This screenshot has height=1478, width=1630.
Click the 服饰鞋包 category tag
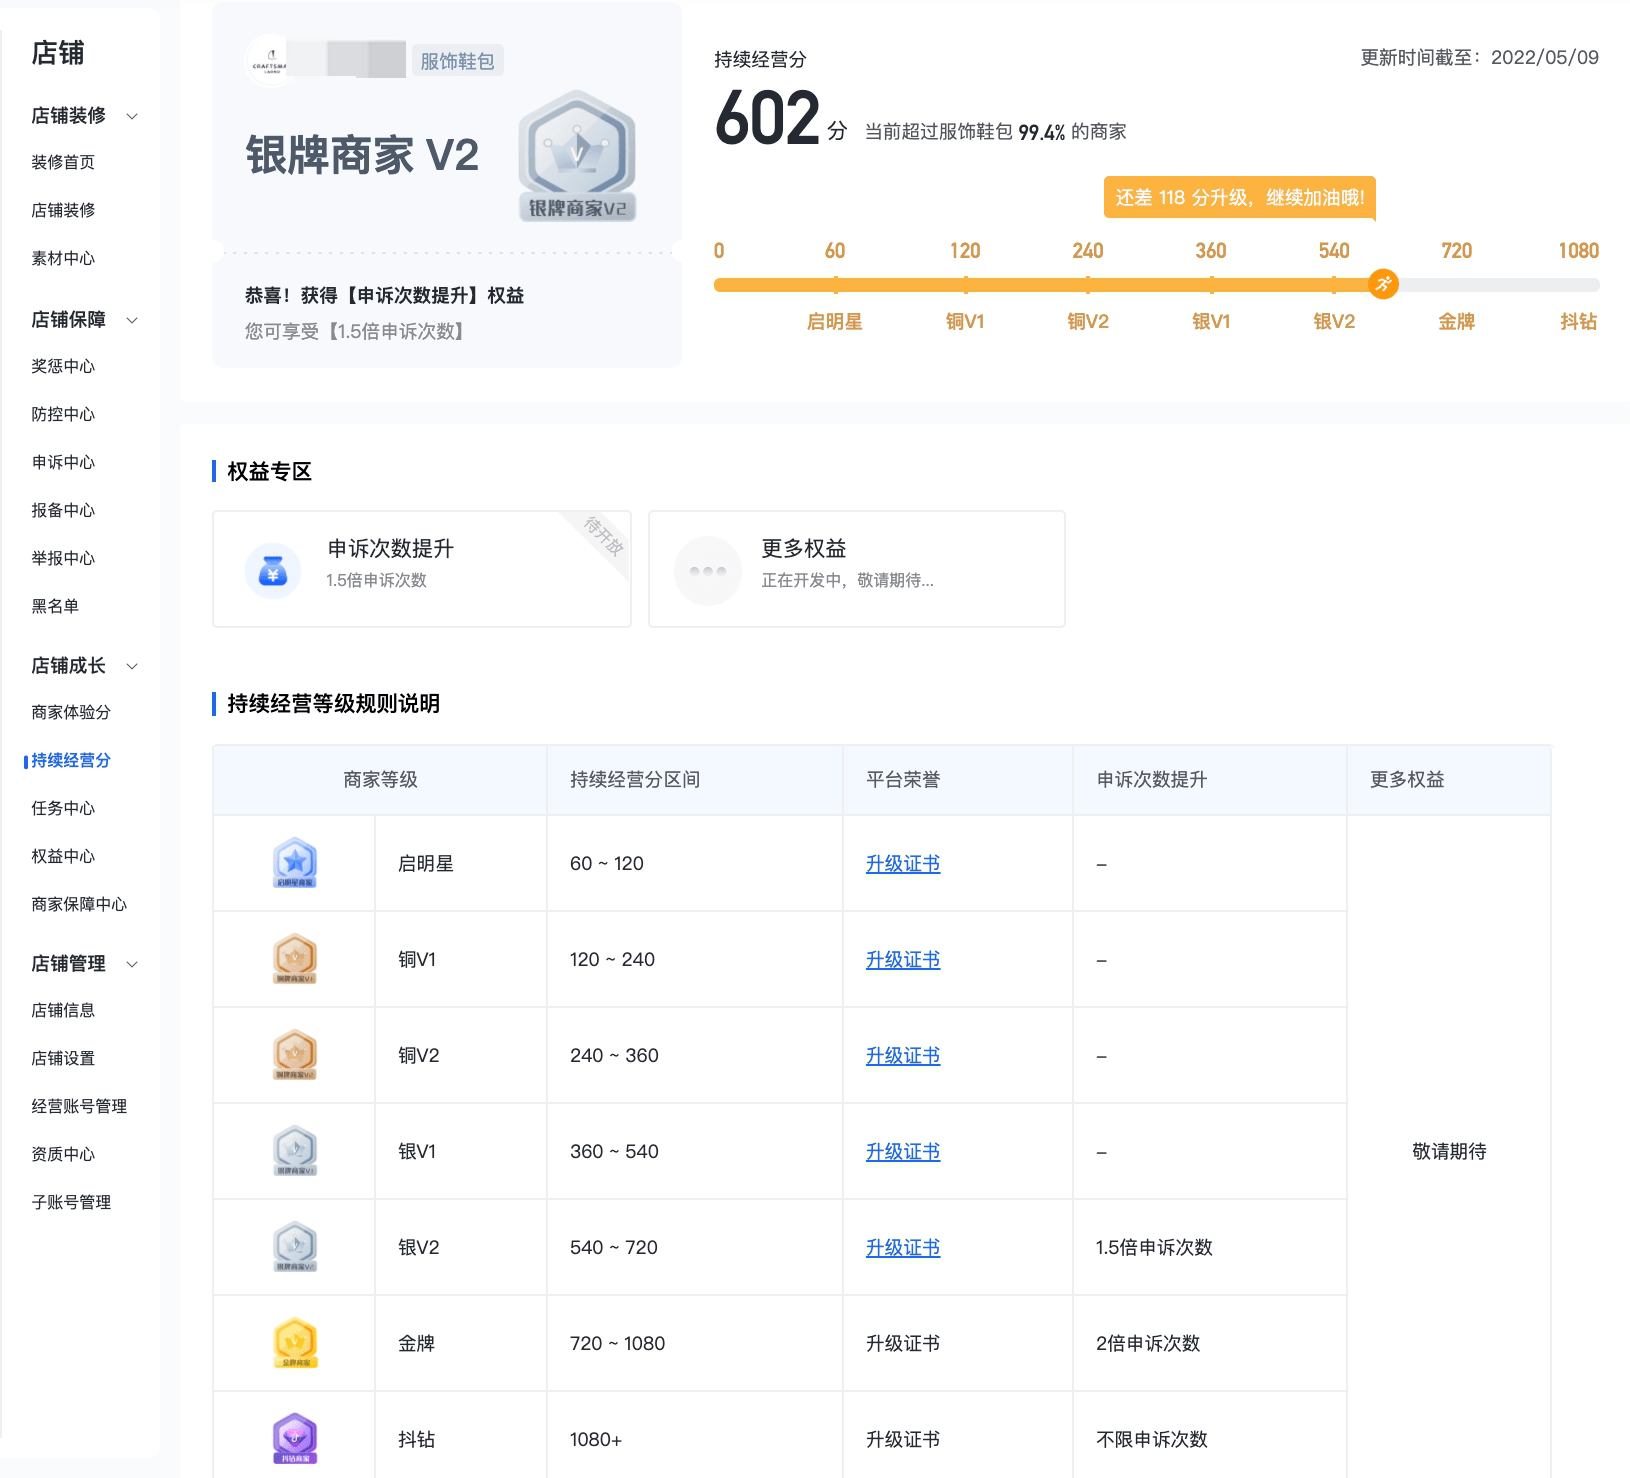click(457, 59)
